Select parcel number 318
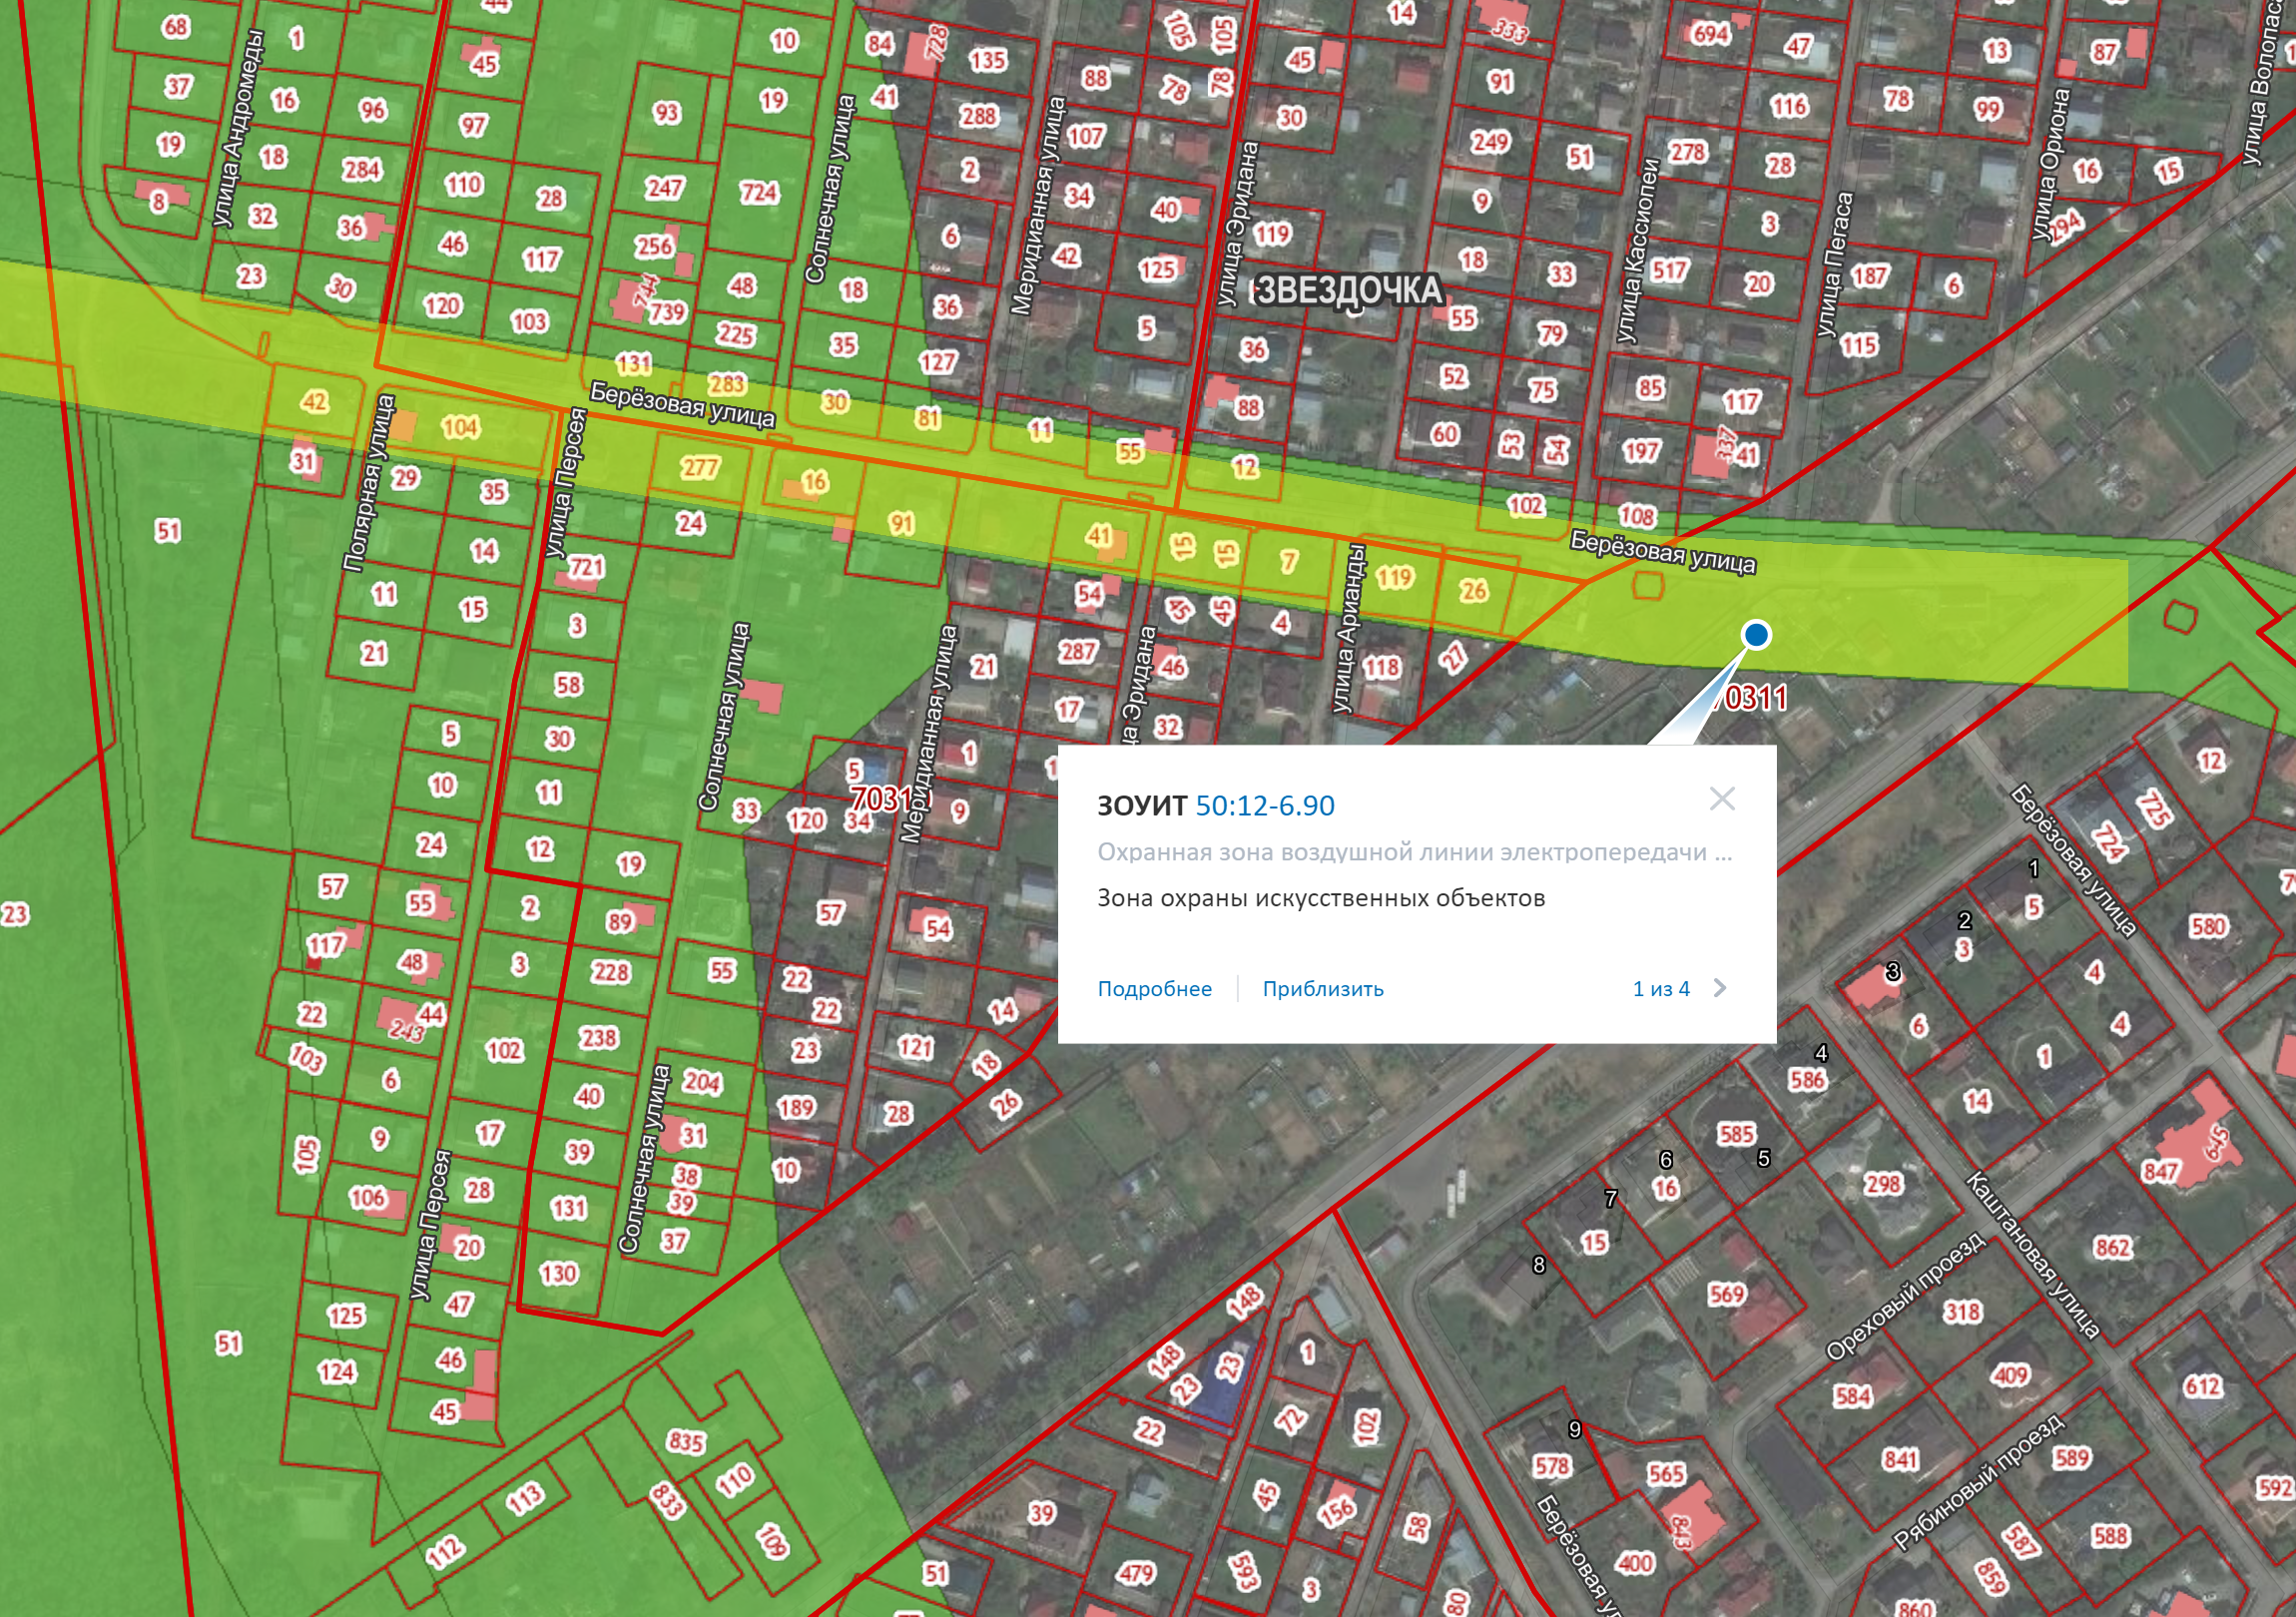2296x1617 pixels. 1962,1312
